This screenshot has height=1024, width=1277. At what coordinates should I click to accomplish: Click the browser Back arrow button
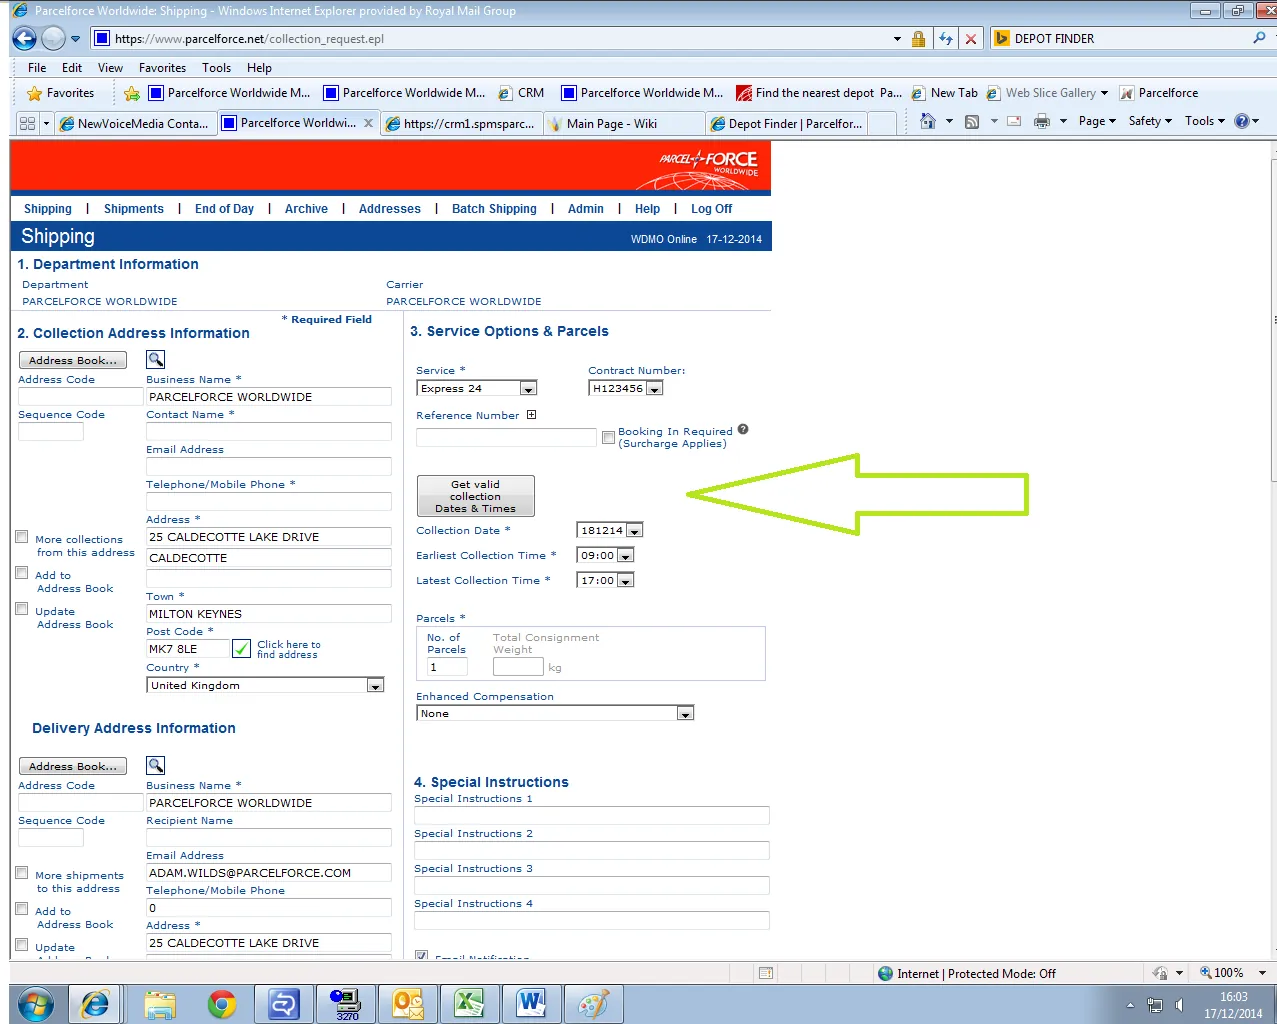(25, 39)
